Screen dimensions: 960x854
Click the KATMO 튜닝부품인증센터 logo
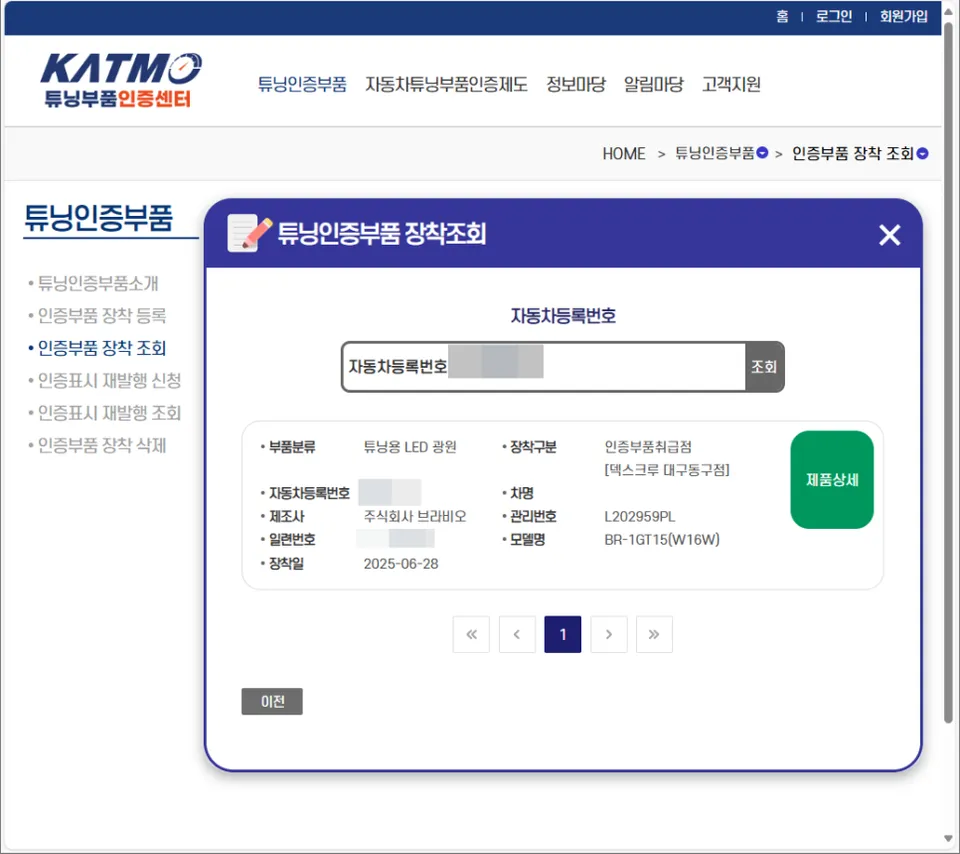[x=121, y=80]
